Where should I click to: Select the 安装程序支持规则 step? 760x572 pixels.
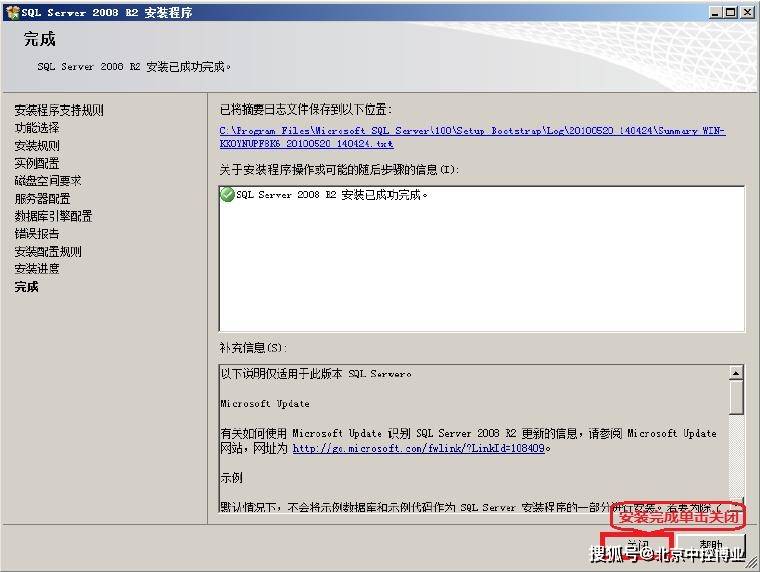coord(59,110)
